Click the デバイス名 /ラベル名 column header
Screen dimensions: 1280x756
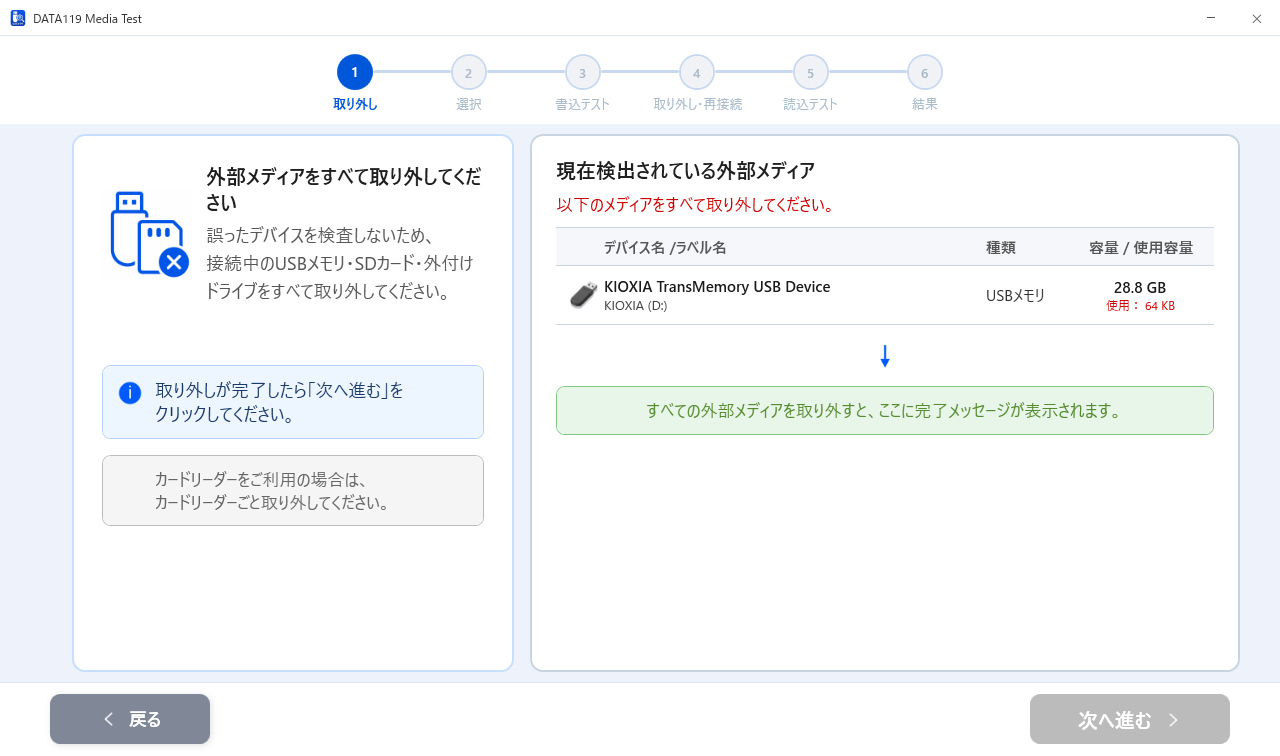(x=665, y=247)
